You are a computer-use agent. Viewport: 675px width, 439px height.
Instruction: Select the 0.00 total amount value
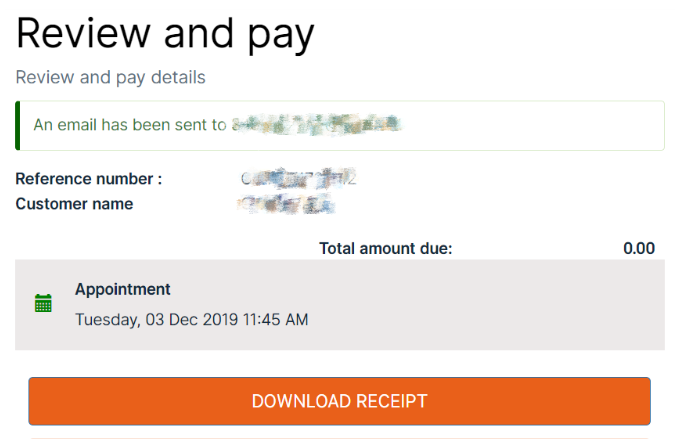click(638, 248)
